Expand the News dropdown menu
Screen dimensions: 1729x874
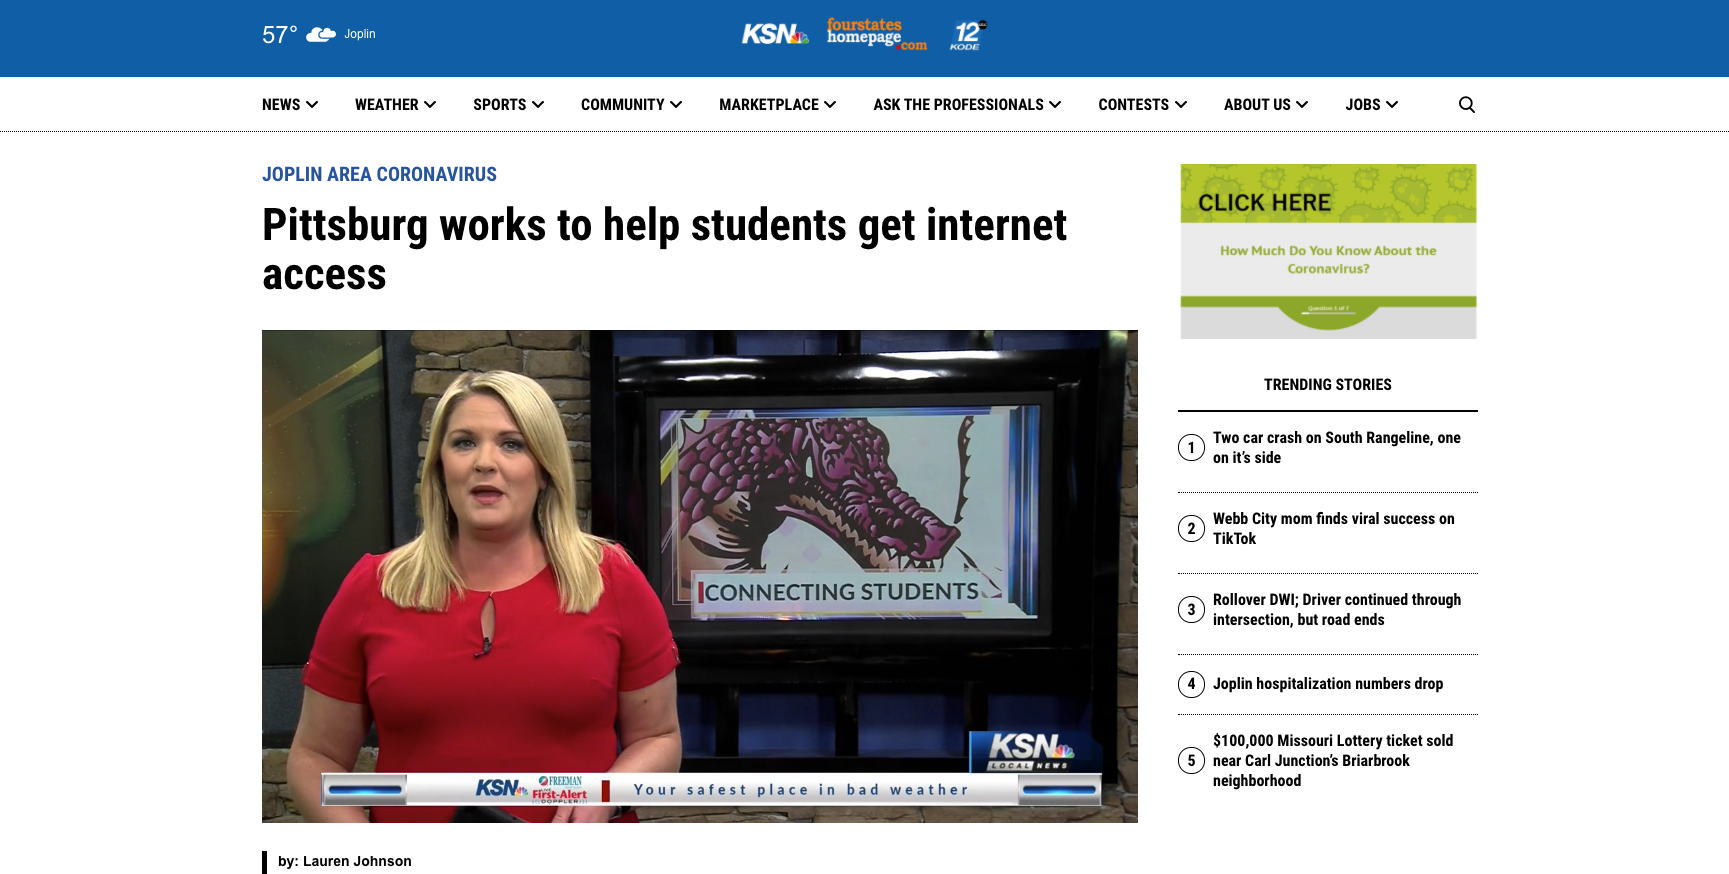coord(289,105)
